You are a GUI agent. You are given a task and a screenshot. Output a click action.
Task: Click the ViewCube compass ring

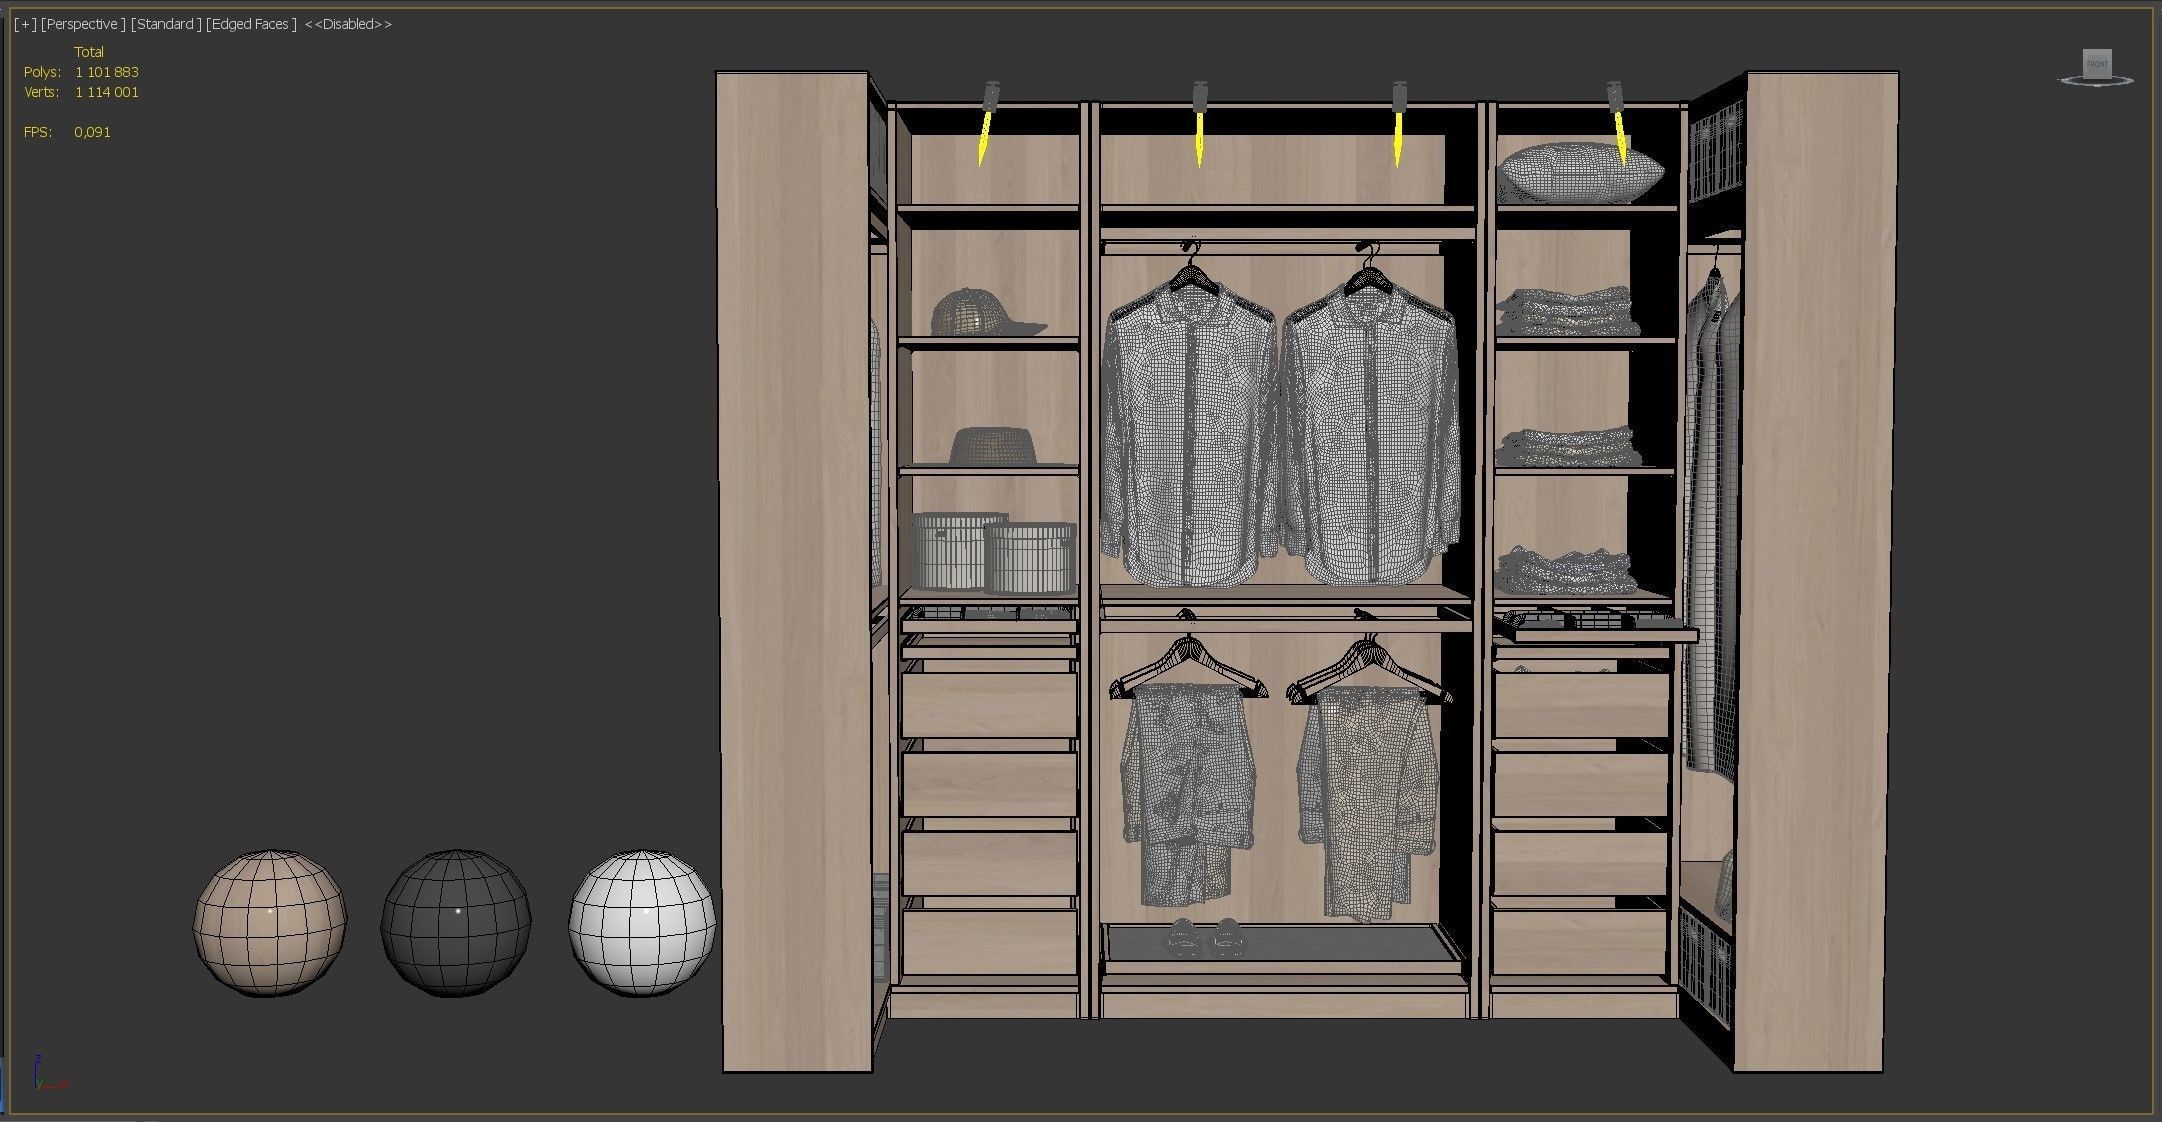coord(2096,81)
